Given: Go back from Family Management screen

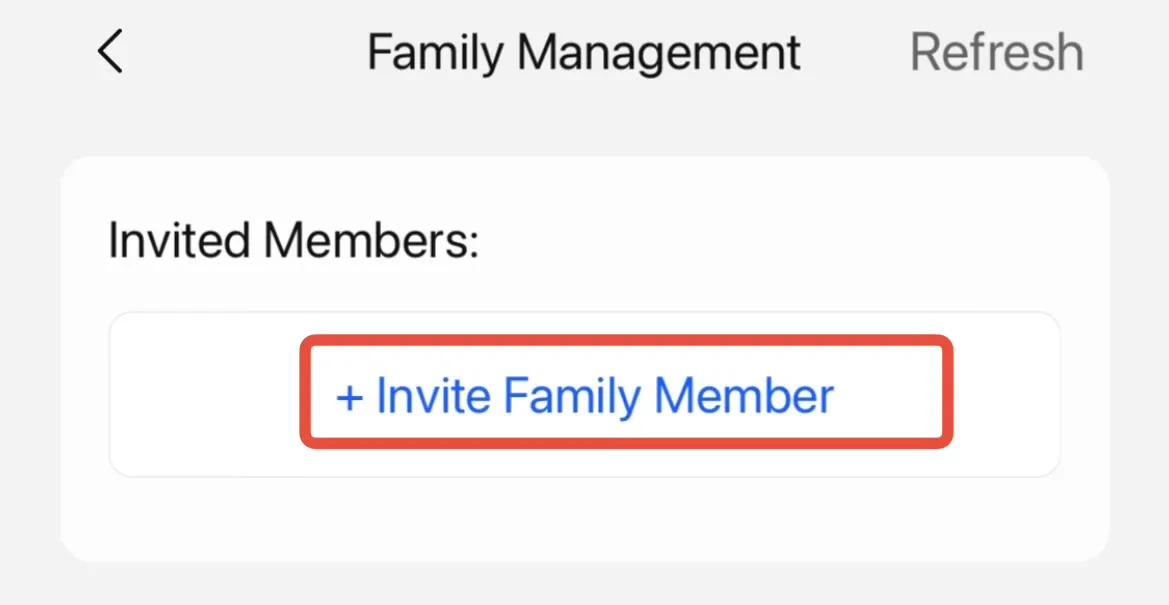Looking at the screenshot, I should pyautogui.click(x=110, y=52).
